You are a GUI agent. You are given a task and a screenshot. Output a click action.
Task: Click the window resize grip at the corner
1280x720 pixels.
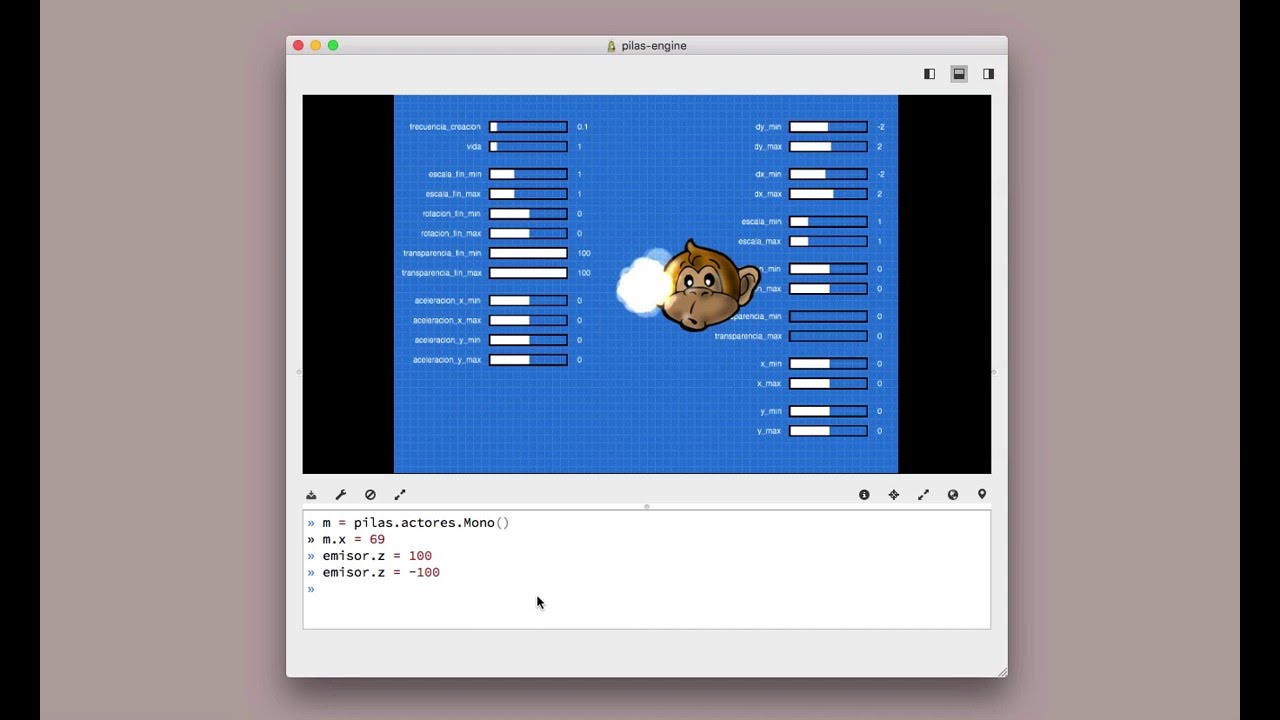coord(1001,672)
